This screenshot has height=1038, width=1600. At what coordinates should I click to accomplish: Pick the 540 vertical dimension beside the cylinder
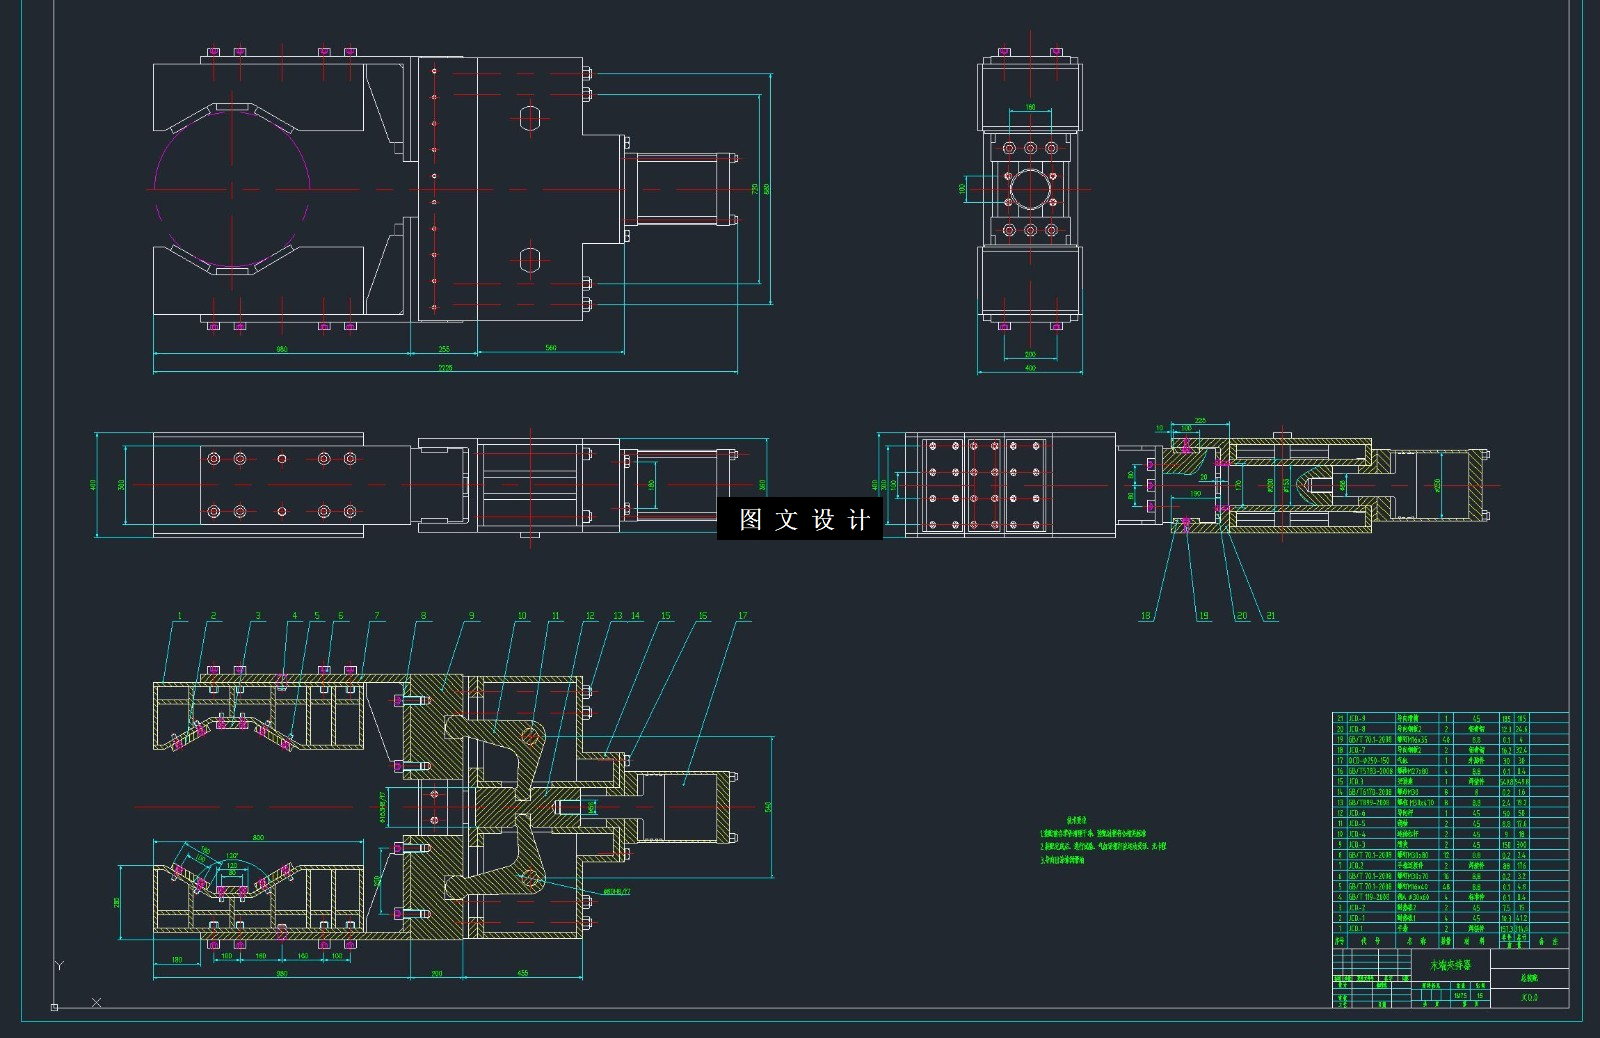point(769,807)
